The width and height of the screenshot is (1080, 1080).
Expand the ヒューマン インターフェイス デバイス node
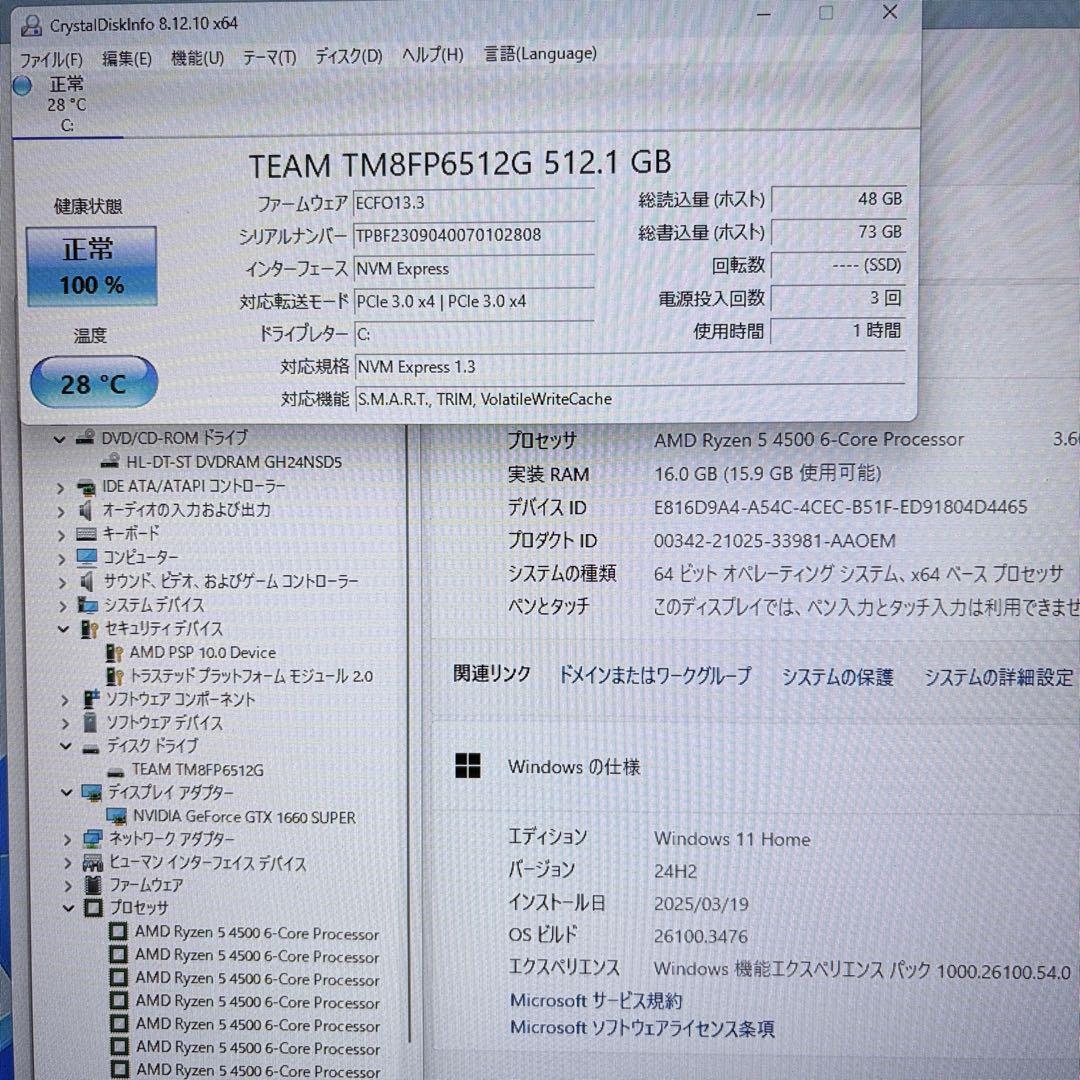coord(68,863)
